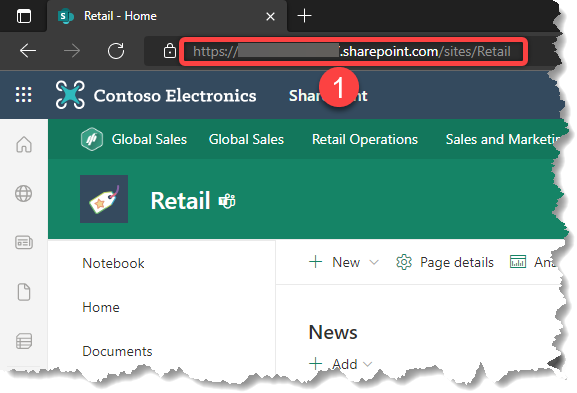This screenshot has width=577, height=393.
Task: Open a new browser tab
Action: tap(304, 16)
